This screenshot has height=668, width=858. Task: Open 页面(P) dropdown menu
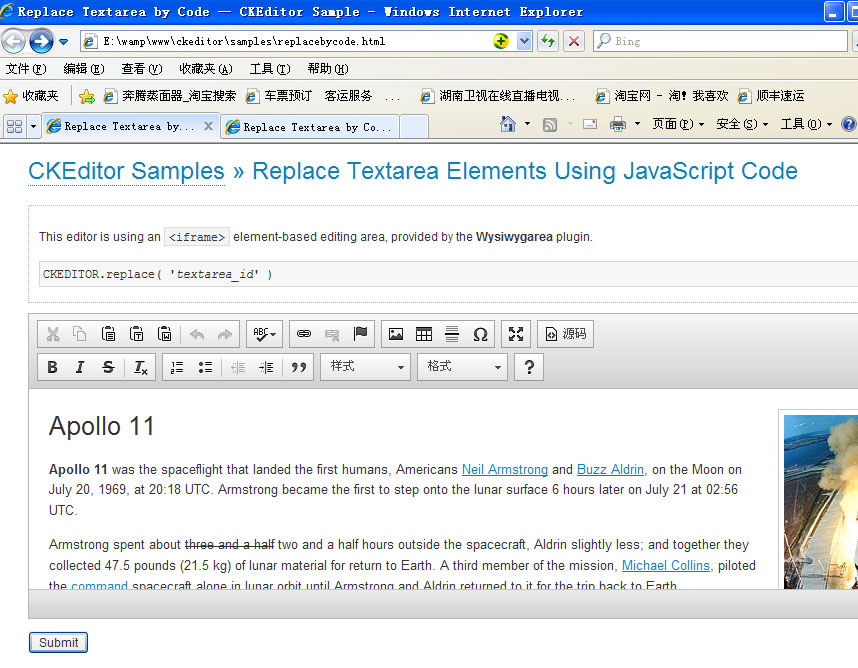[678, 124]
